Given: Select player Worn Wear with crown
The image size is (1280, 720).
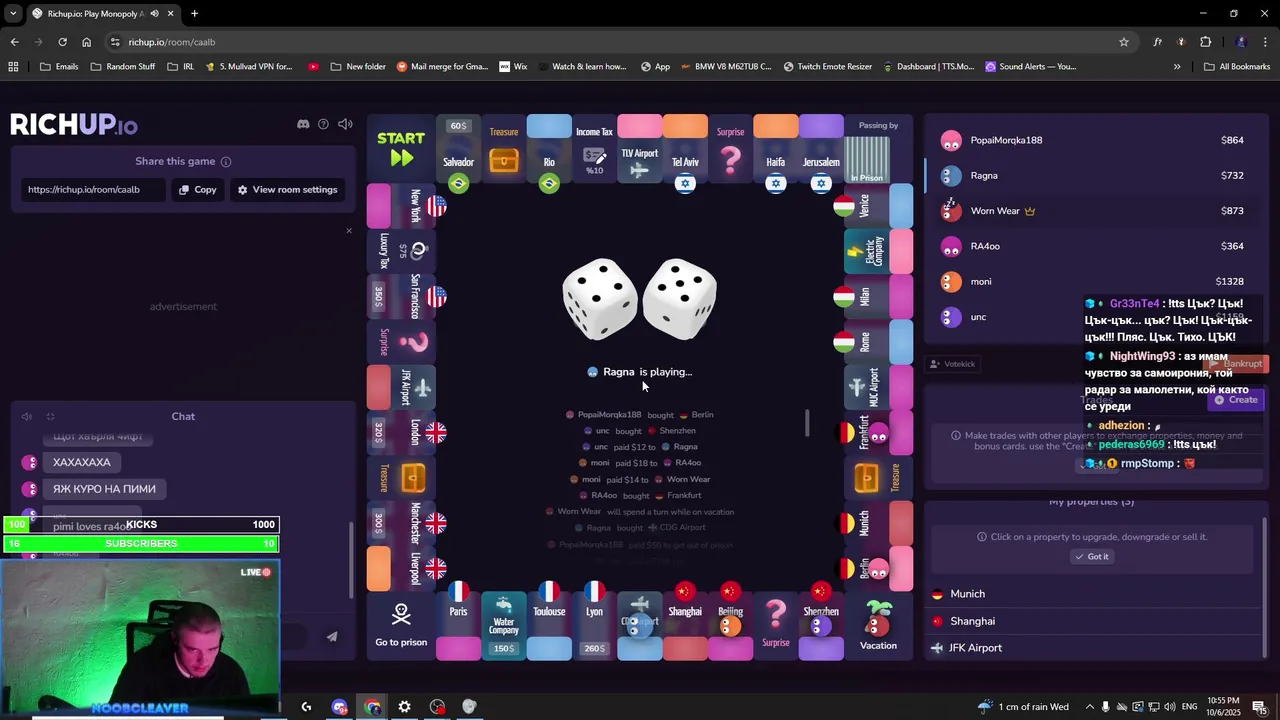Looking at the screenshot, I should pos(1092,211).
